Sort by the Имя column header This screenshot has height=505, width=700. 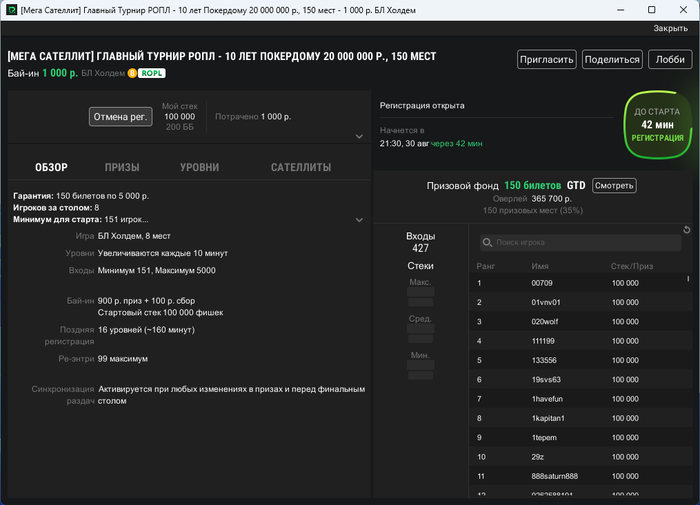pyautogui.click(x=540, y=266)
